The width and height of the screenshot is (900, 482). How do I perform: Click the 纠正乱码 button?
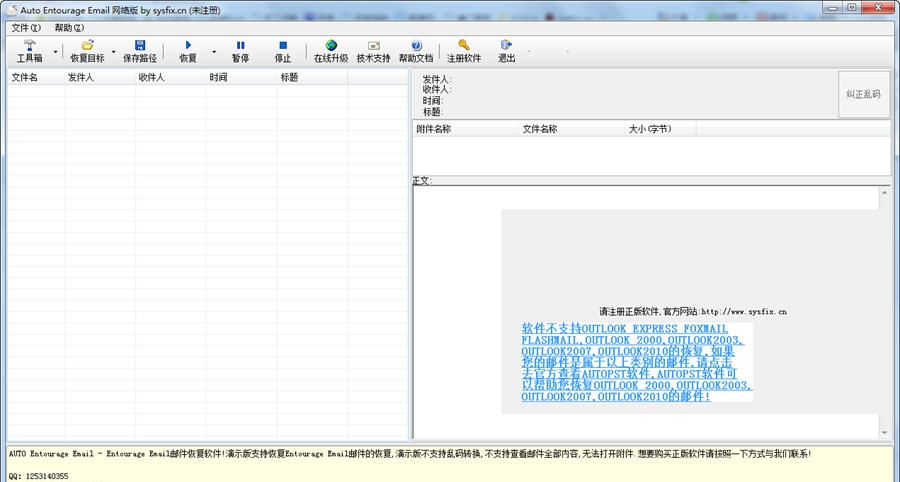[x=863, y=94]
